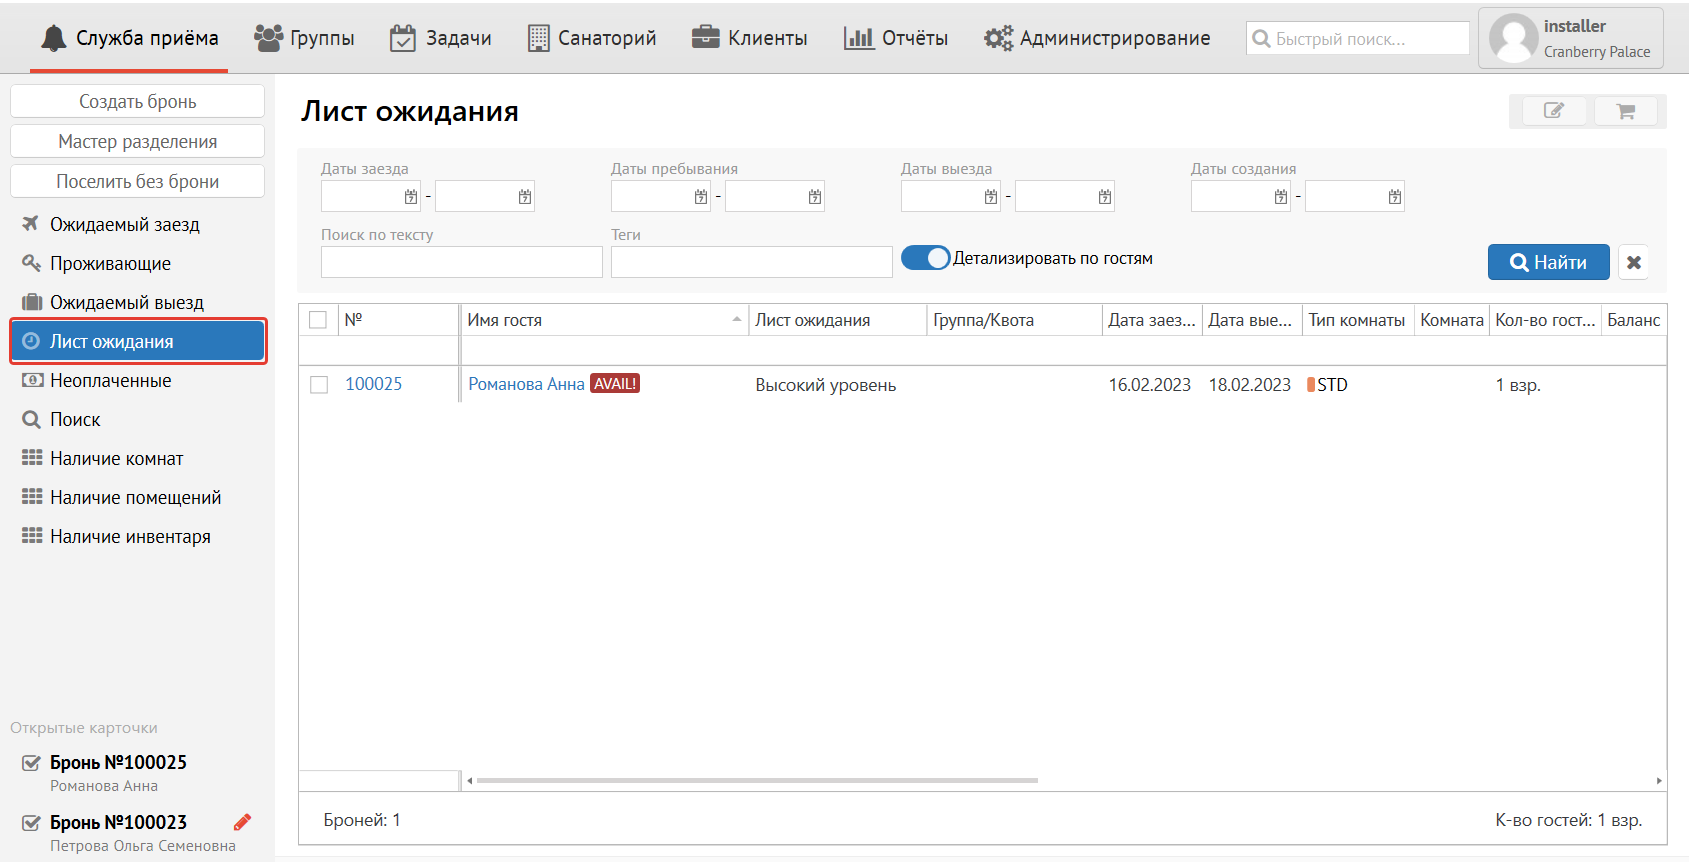Click the installer user avatar
Screen dimensions: 1689x862
(1512, 38)
